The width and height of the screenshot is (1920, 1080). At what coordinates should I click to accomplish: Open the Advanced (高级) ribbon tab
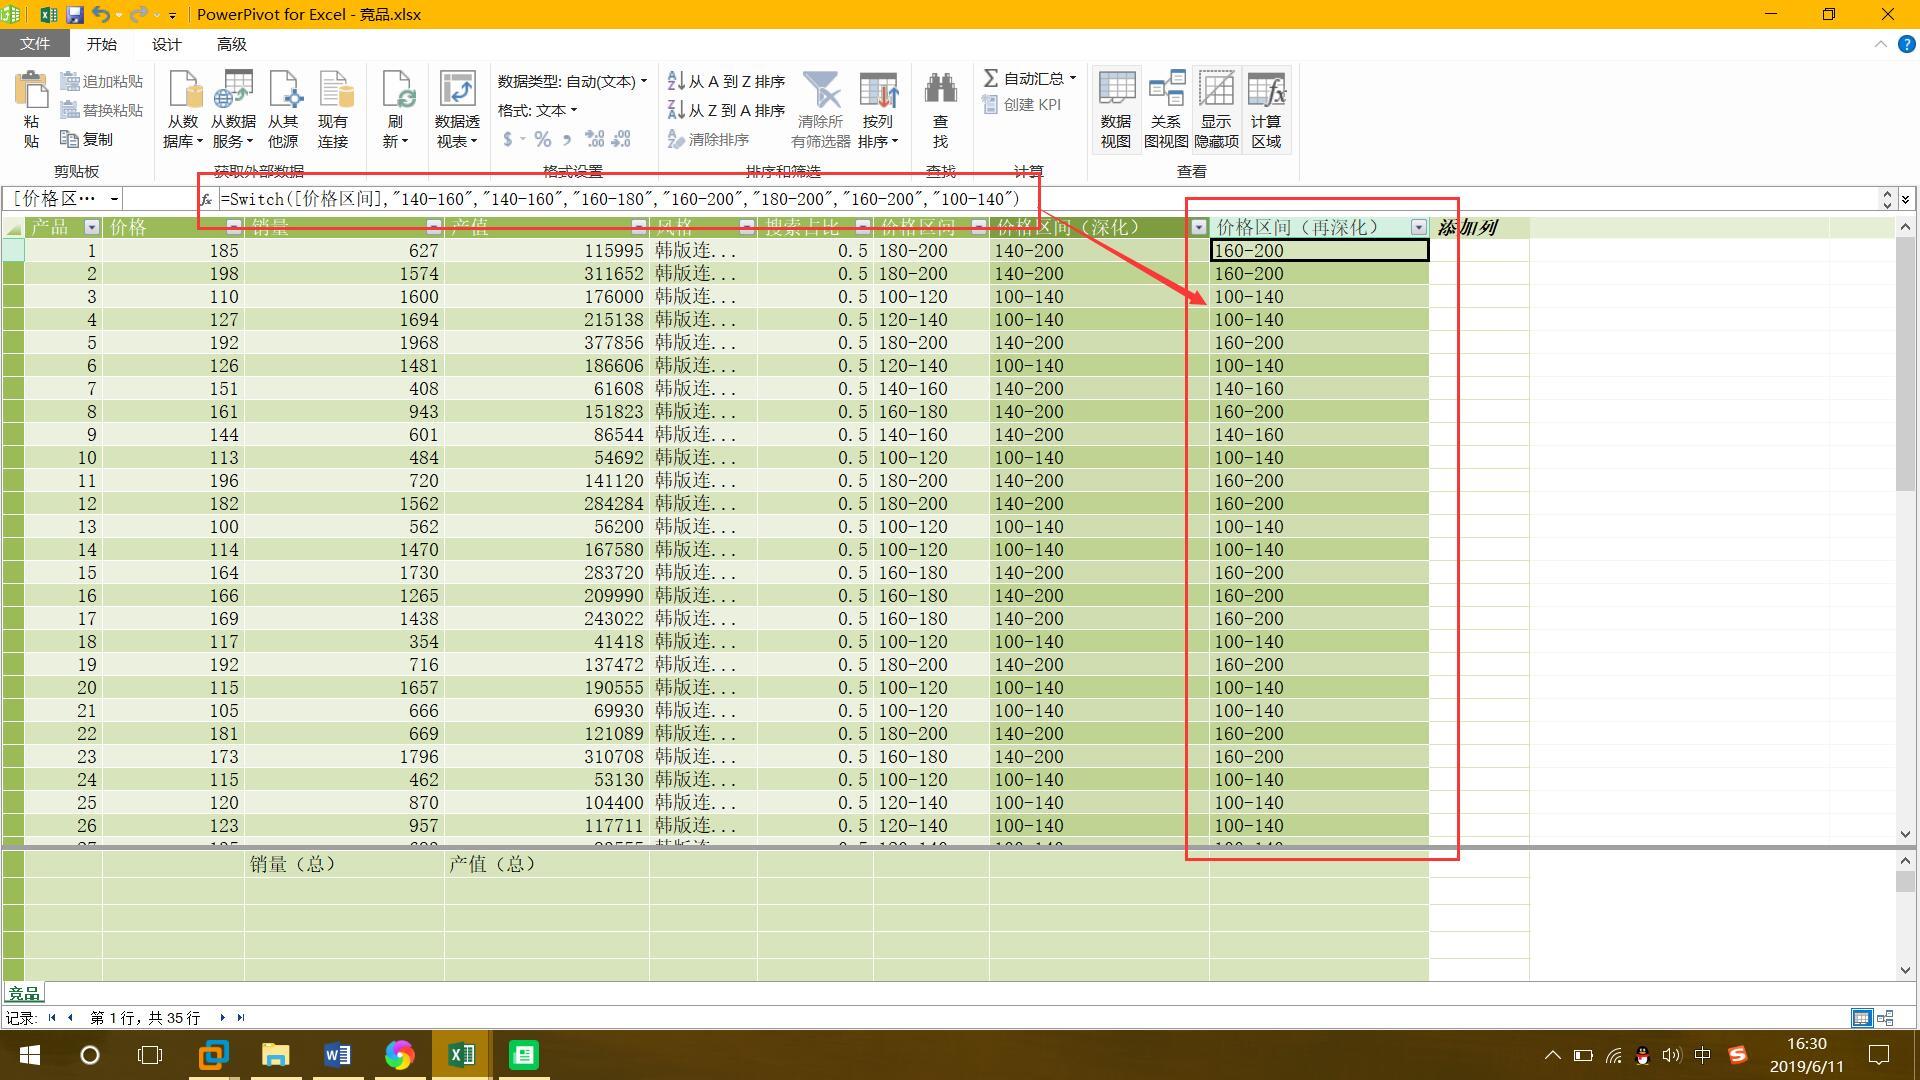tap(231, 44)
